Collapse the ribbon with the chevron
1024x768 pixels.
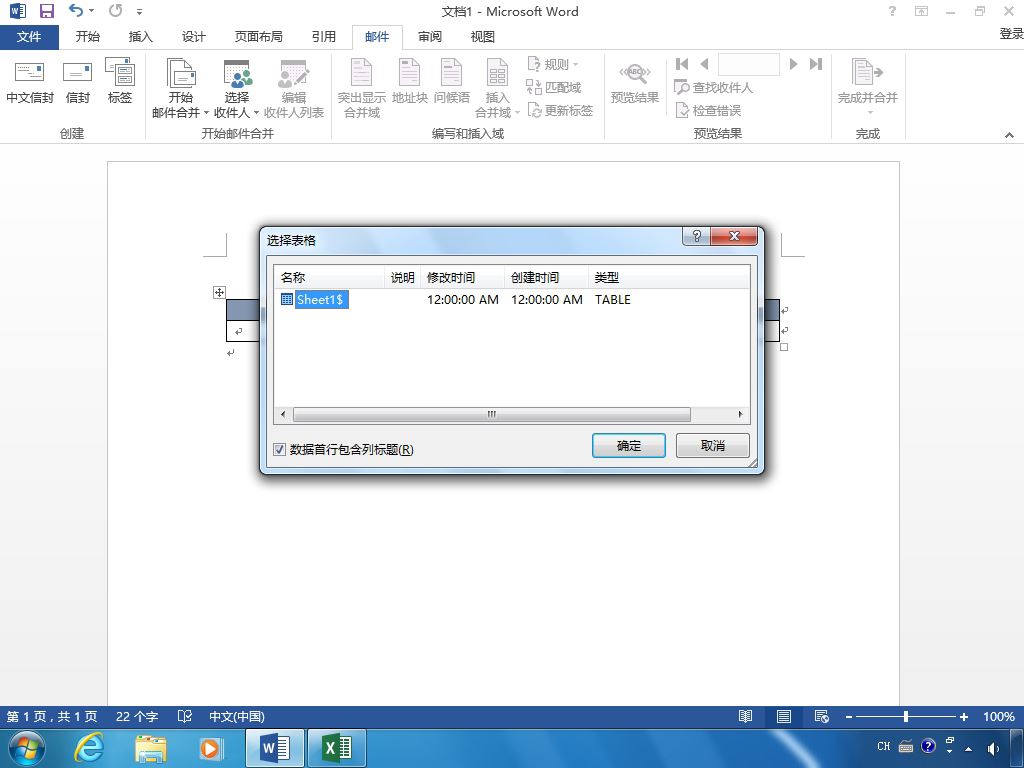point(1009,135)
